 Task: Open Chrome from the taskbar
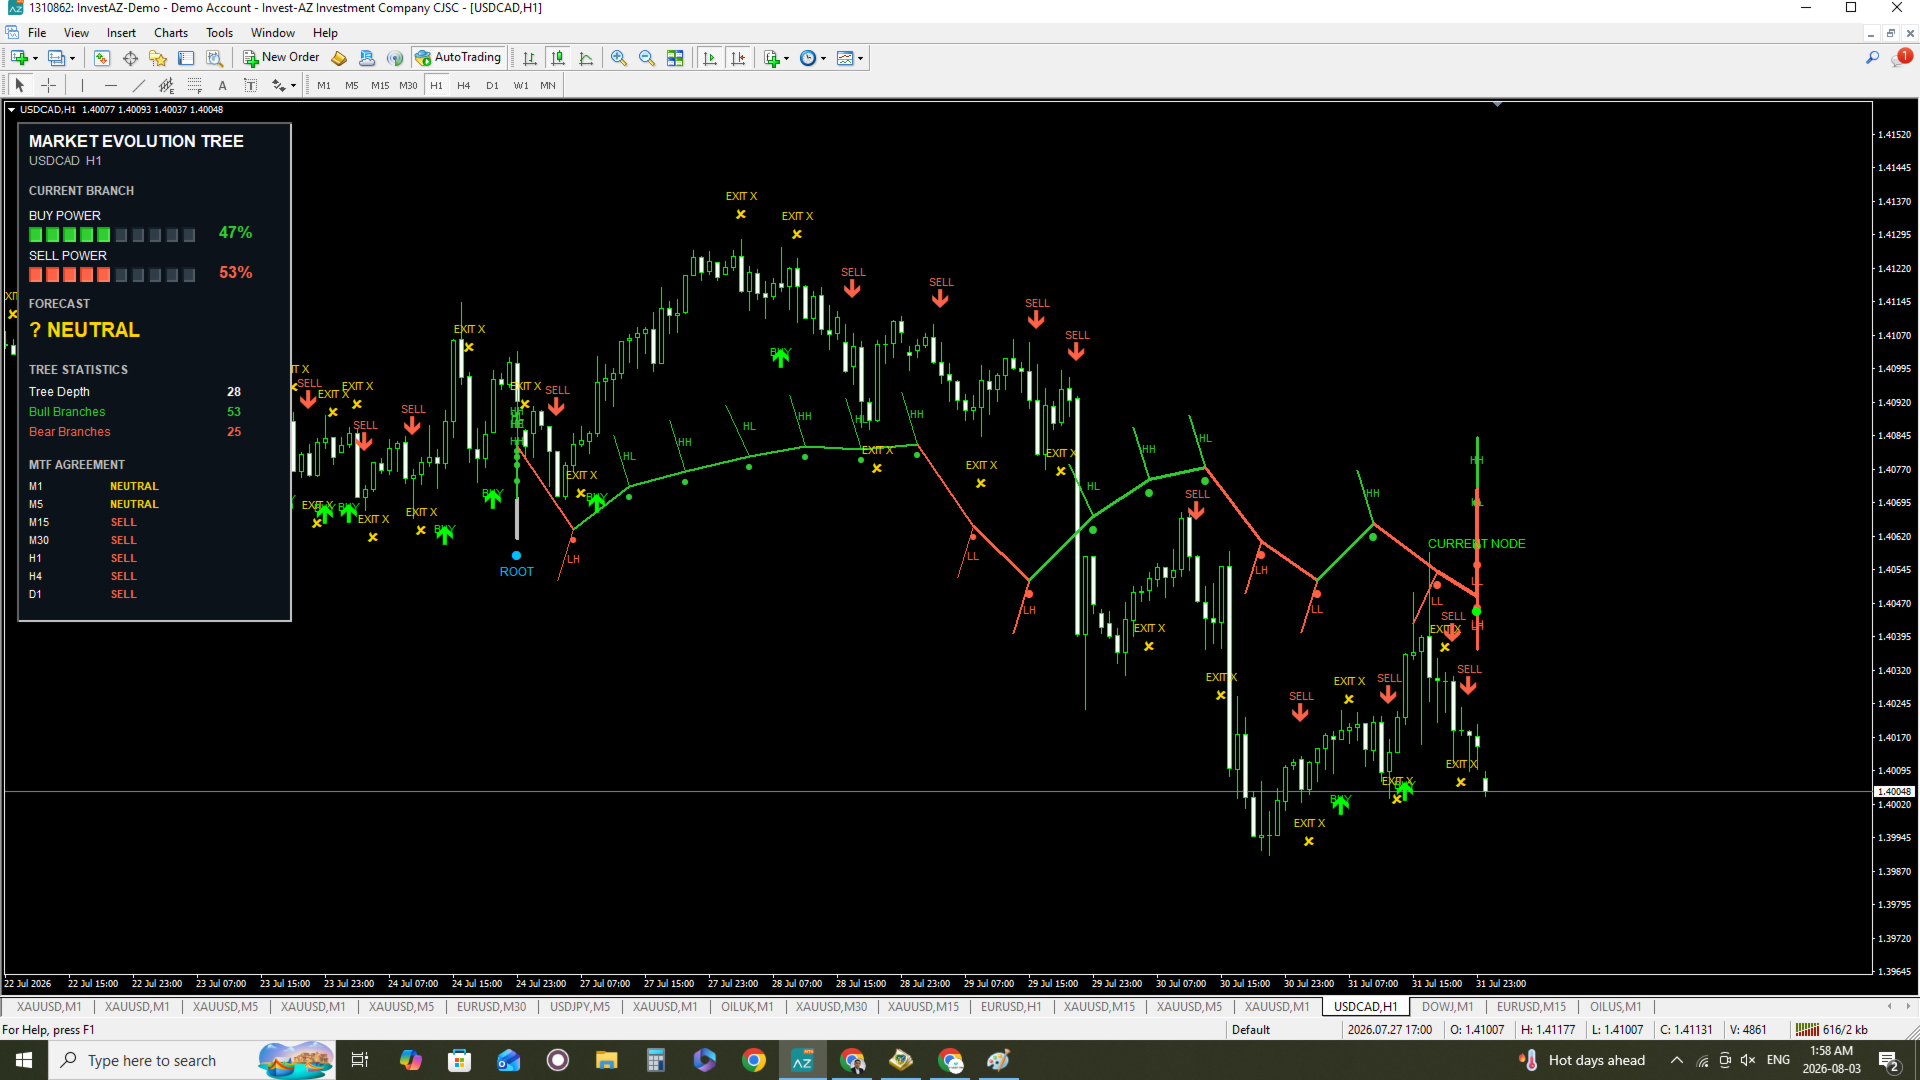point(754,1060)
